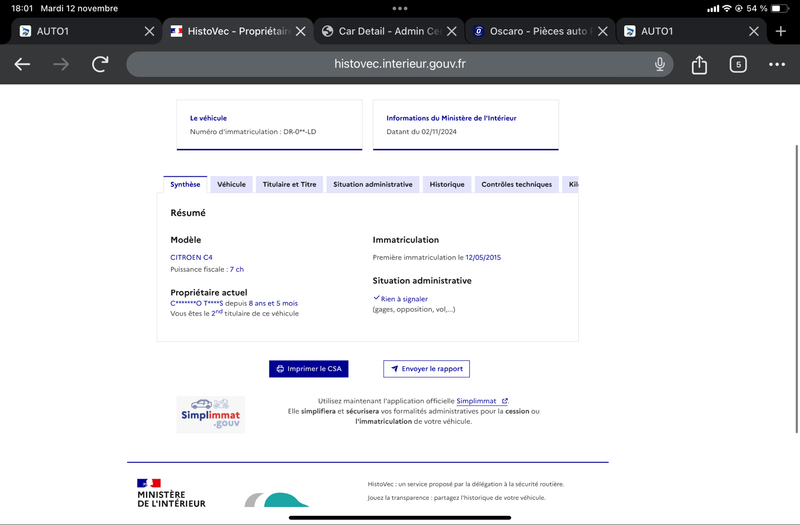This screenshot has width=800, height=525.
Task: Select the Synthèse tab
Action: click(x=185, y=184)
